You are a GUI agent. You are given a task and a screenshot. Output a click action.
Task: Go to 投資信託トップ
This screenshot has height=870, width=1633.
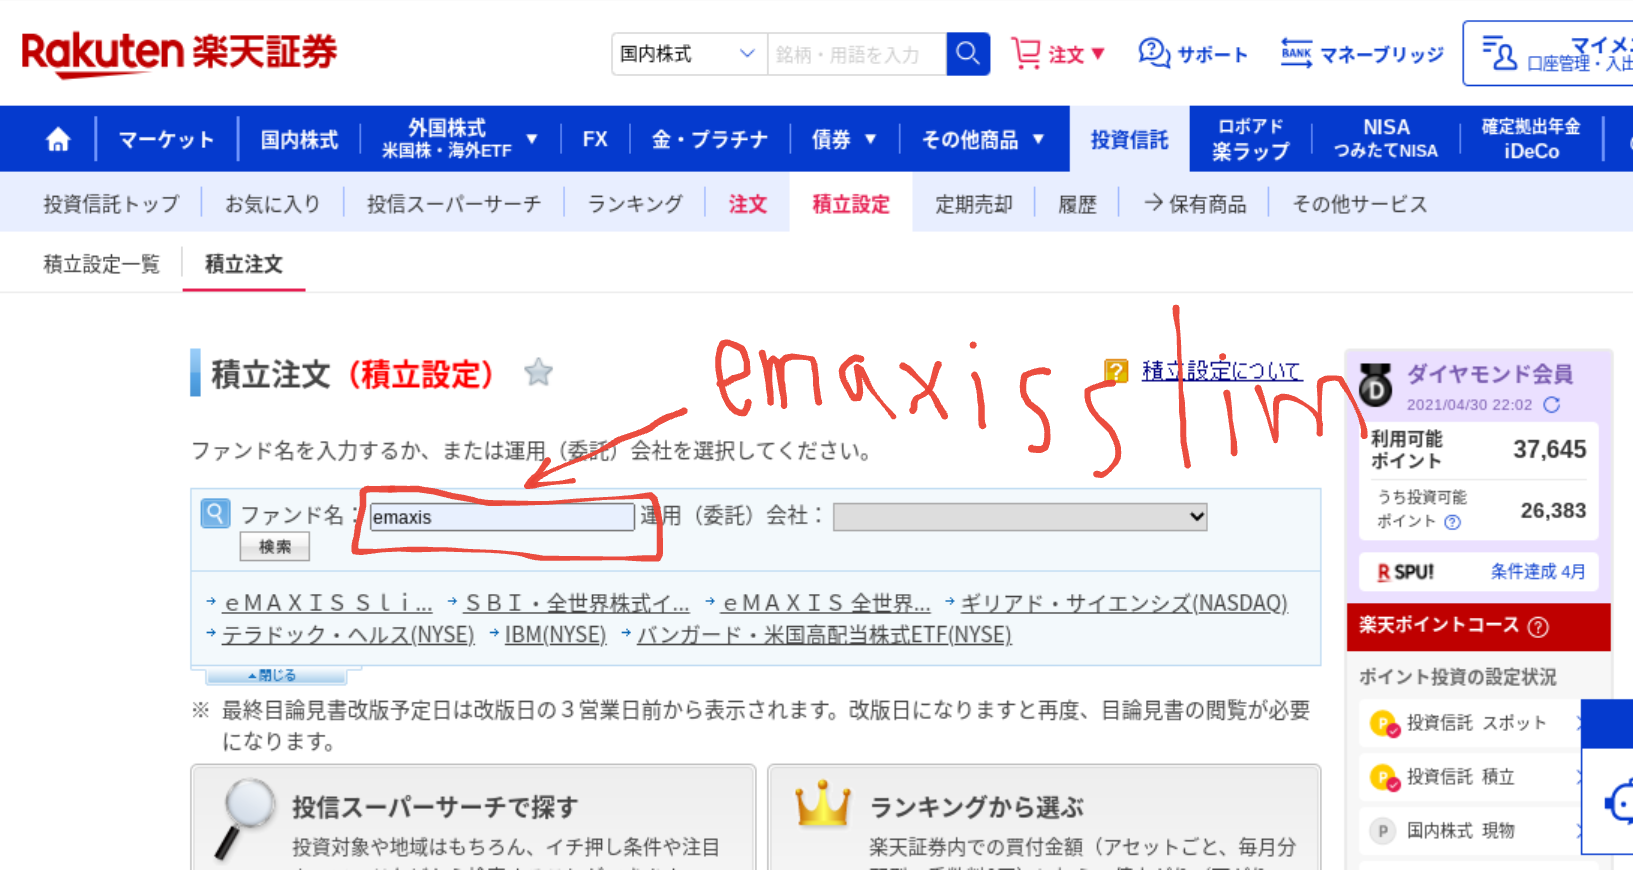[111, 204]
